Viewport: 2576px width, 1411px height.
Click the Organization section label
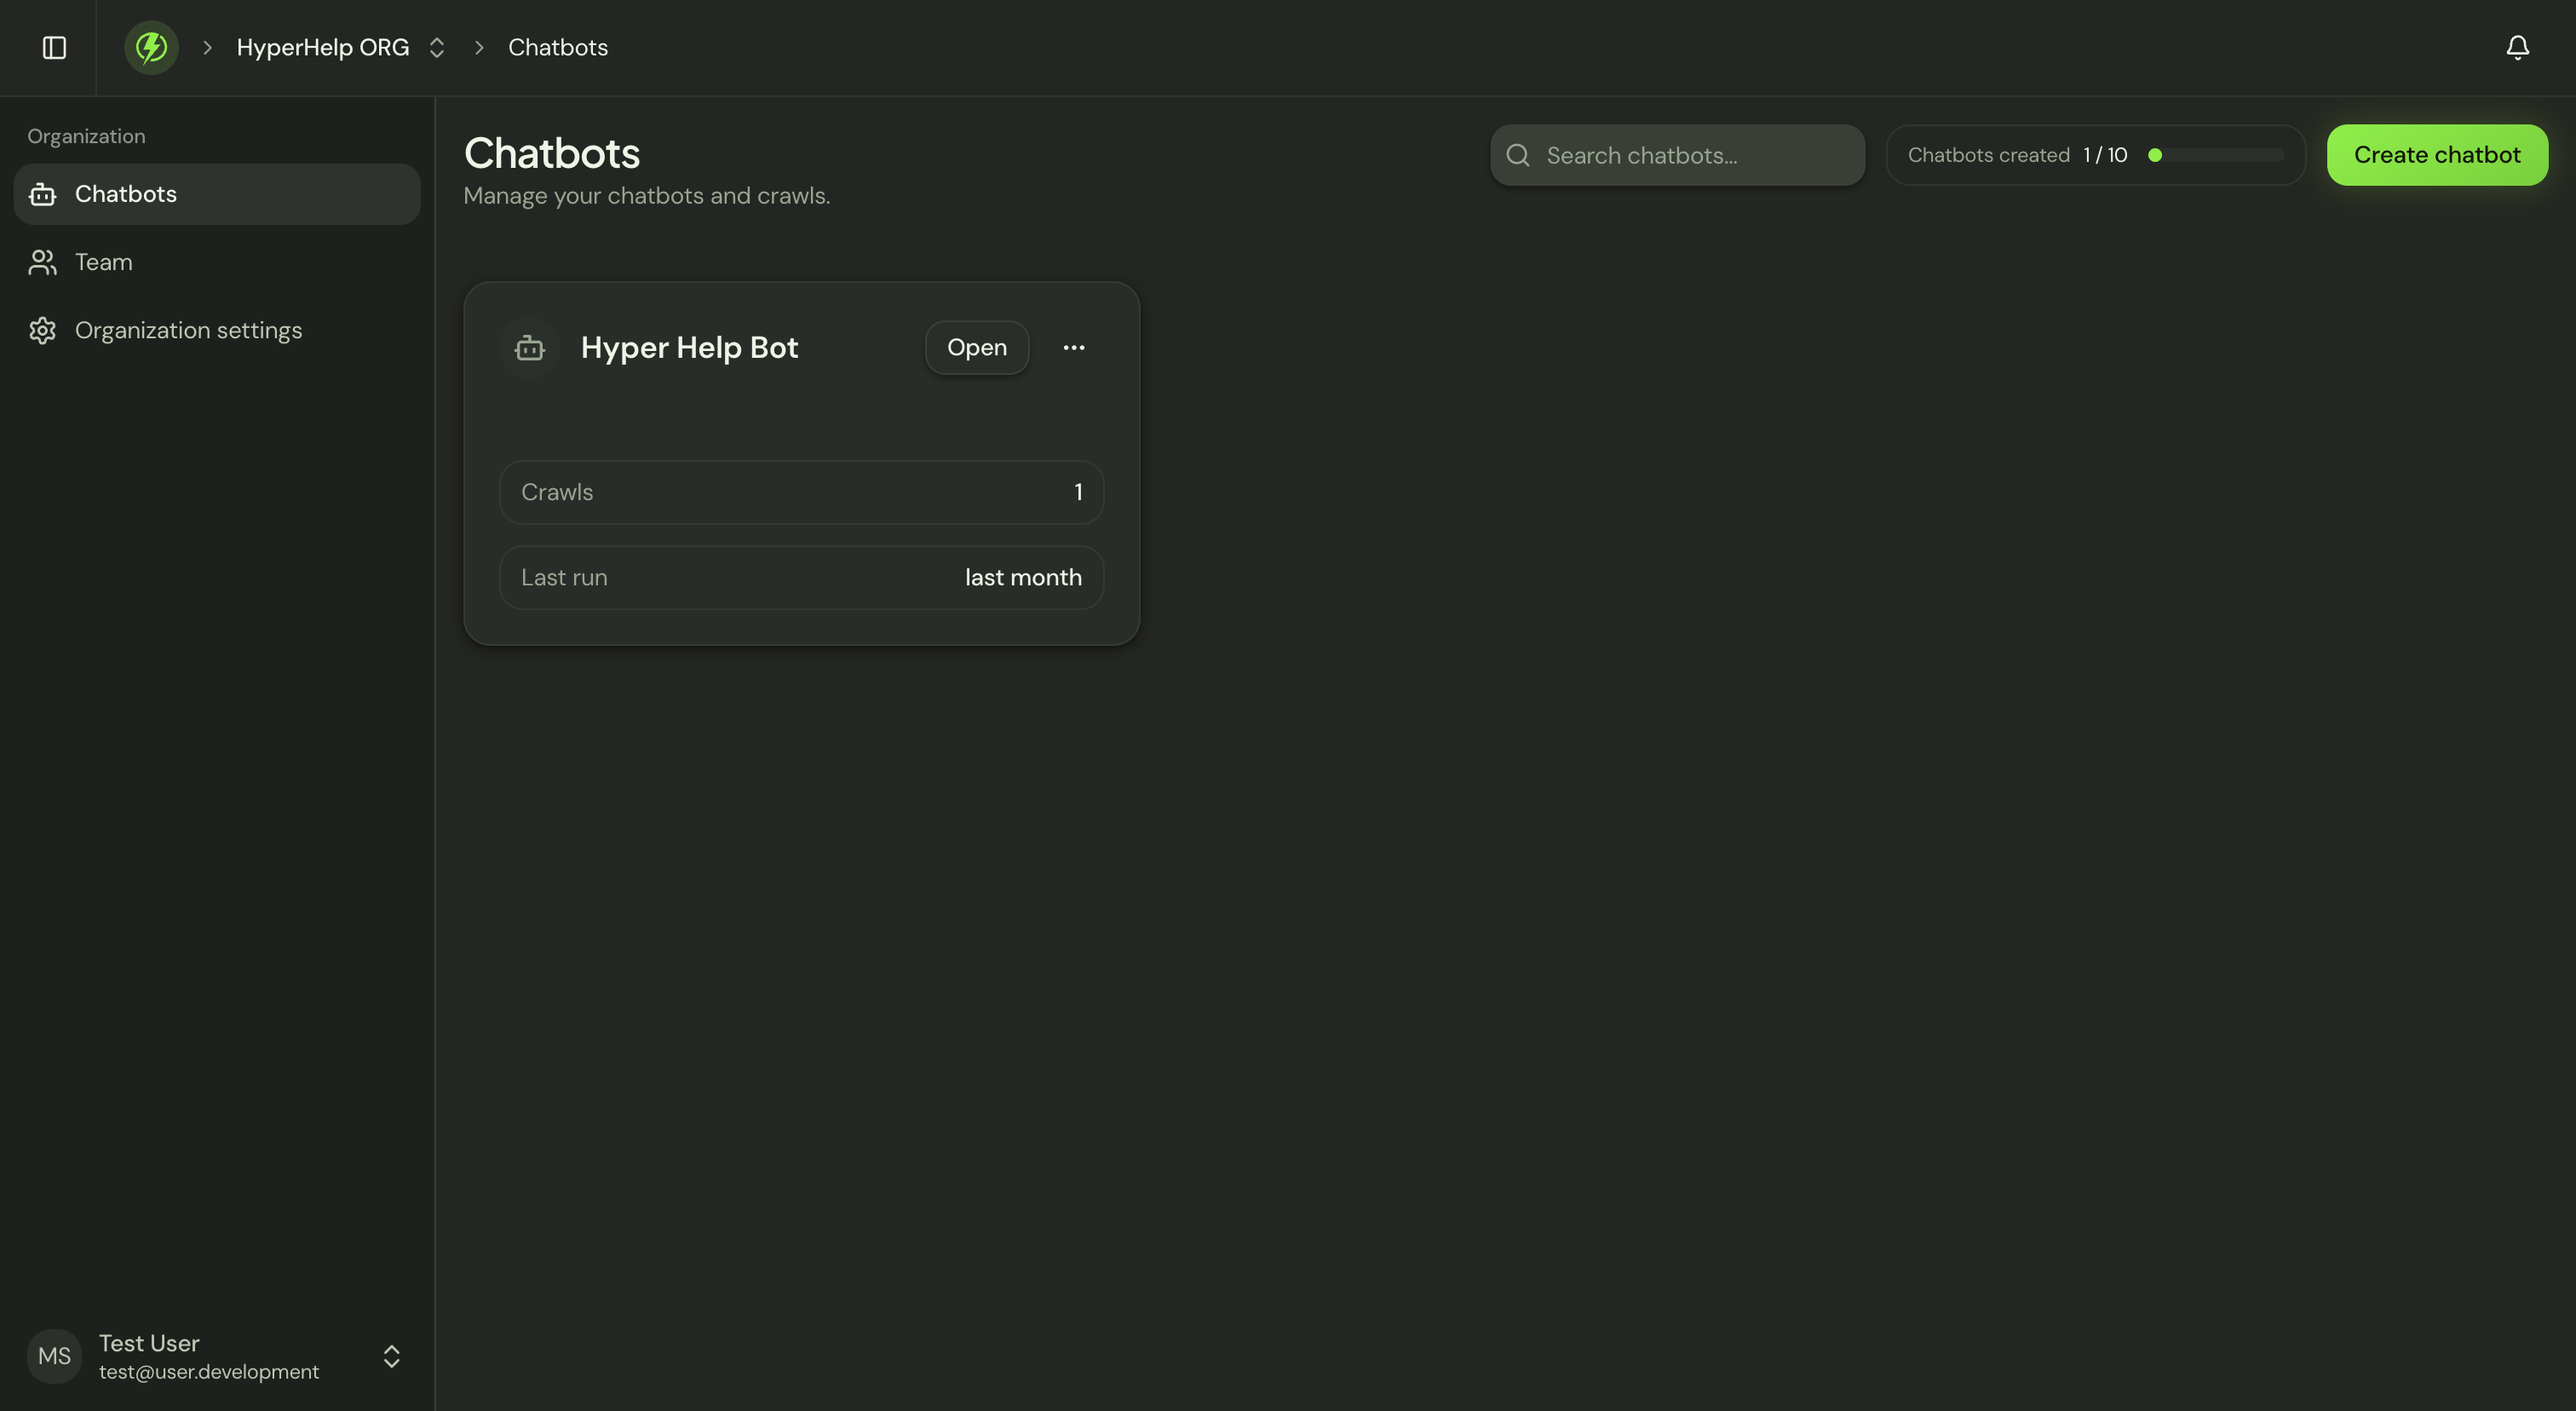(86, 136)
